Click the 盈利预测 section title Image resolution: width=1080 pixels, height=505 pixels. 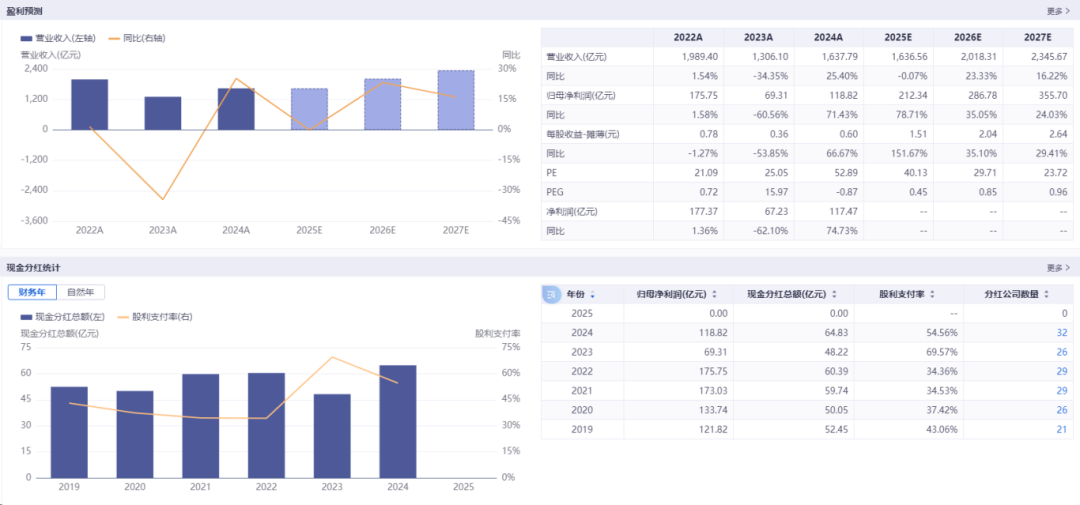(x=22, y=10)
